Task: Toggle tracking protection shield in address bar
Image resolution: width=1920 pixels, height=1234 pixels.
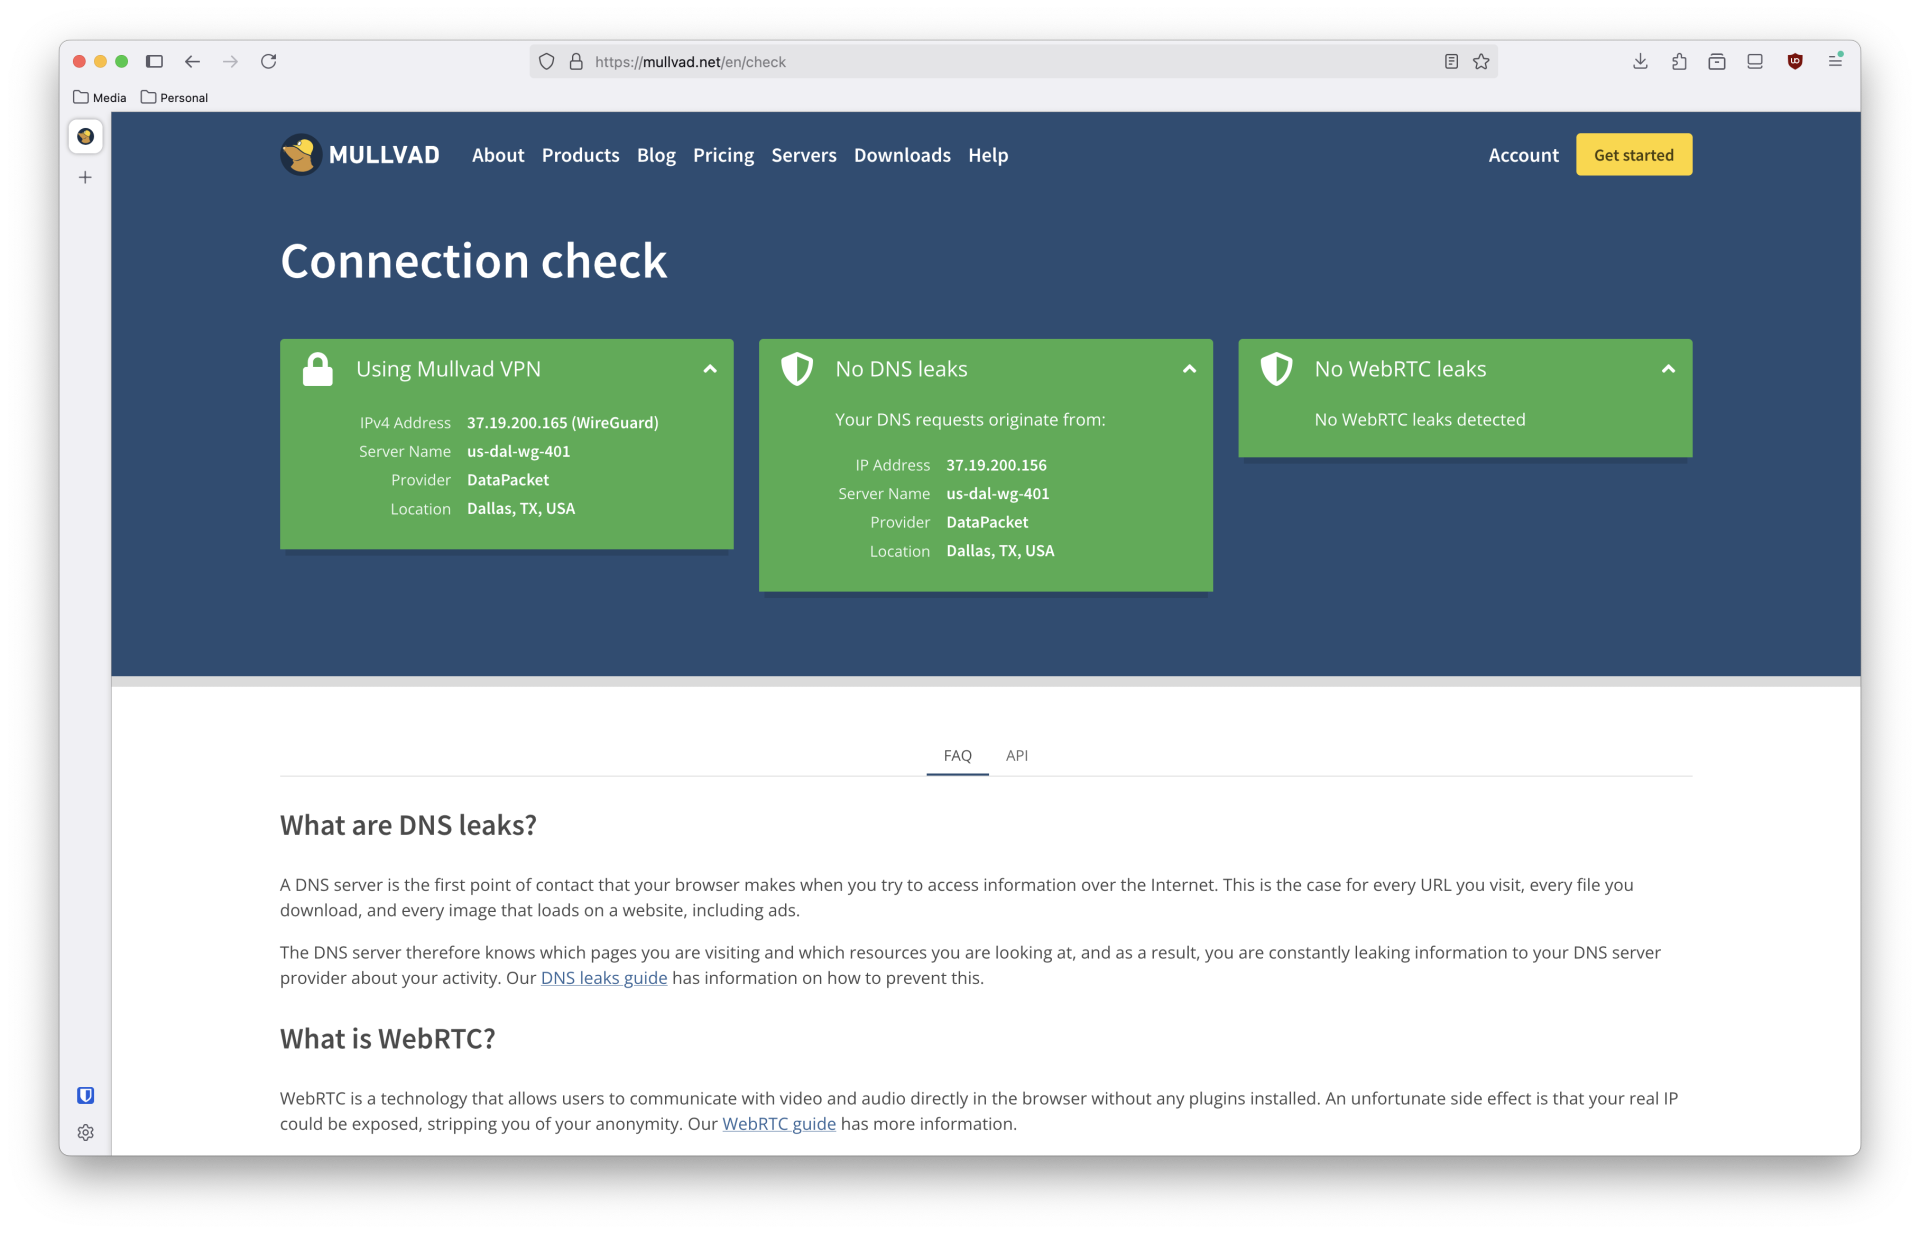Action: 546,61
